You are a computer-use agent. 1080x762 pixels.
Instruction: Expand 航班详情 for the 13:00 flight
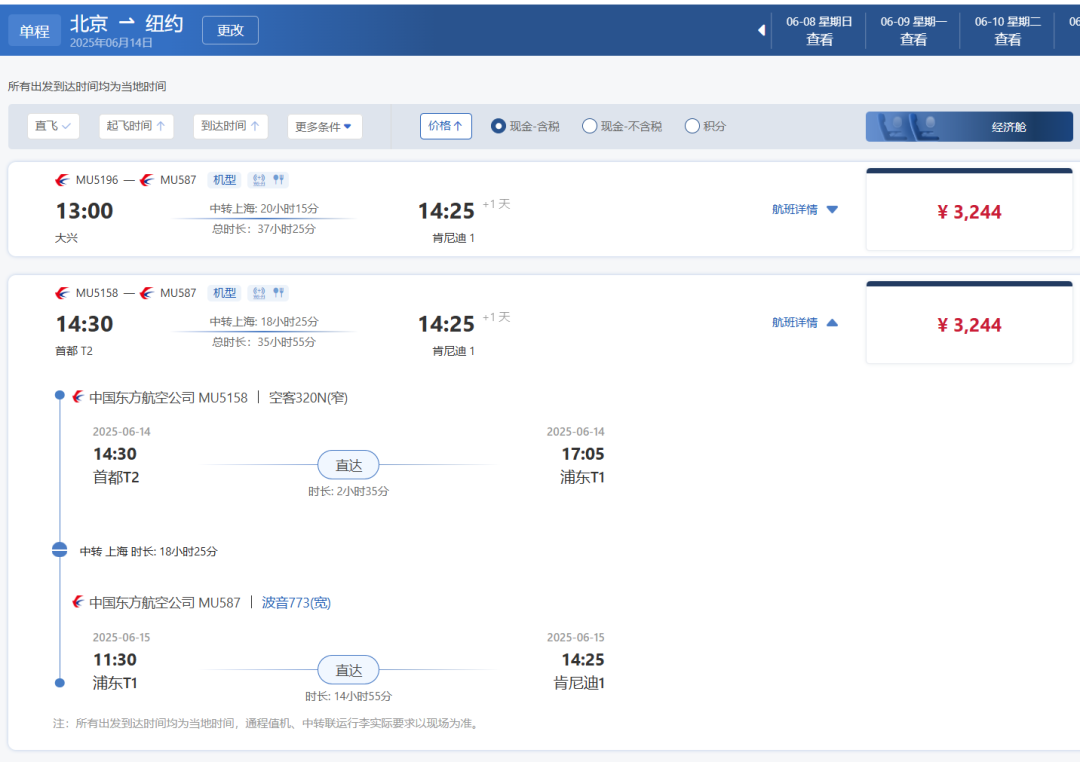[x=805, y=210]
